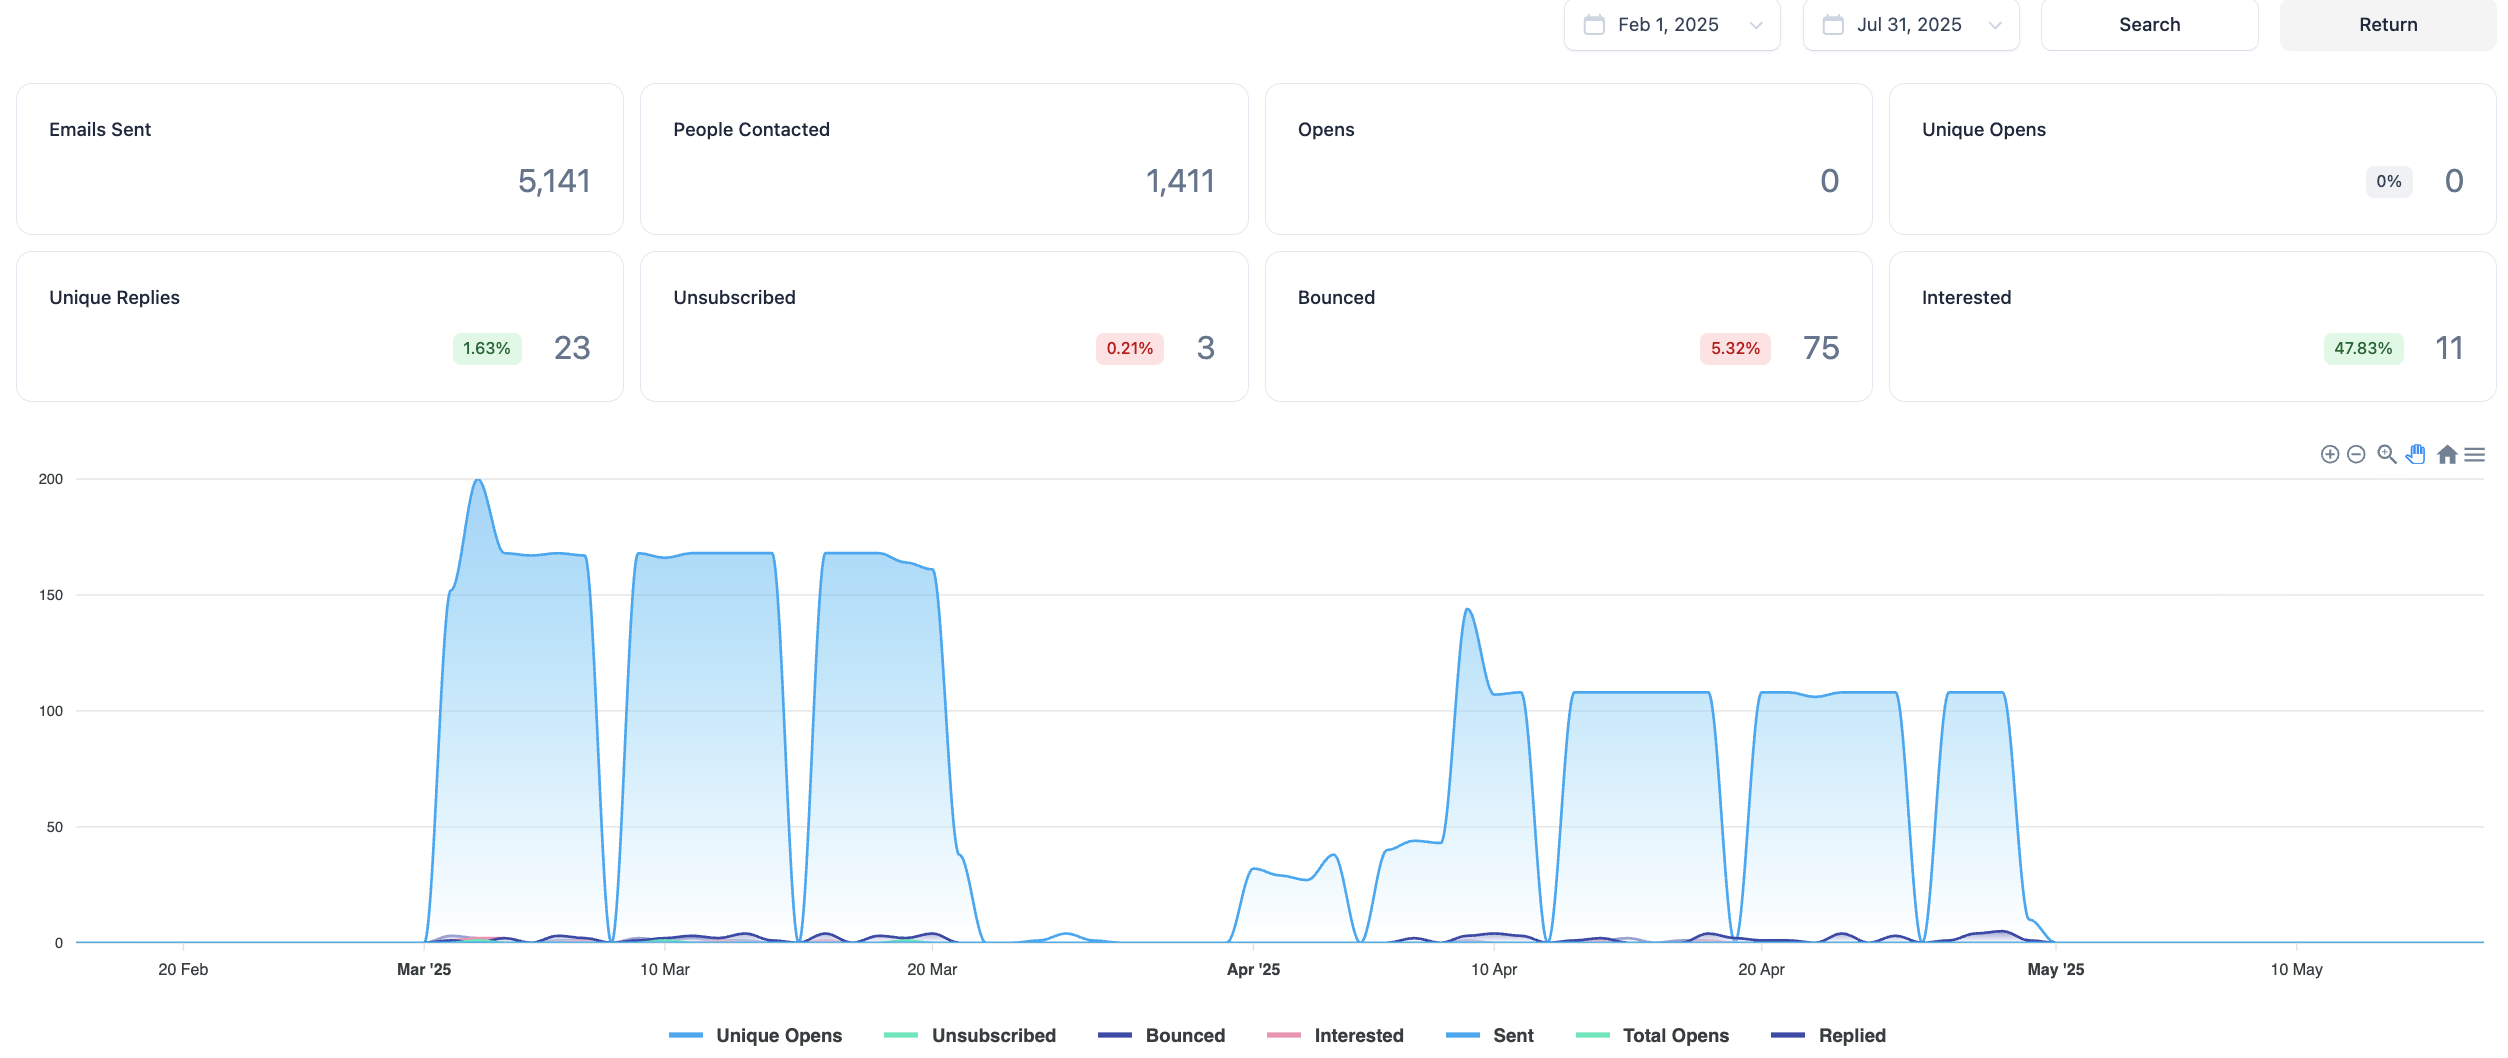Click the Apr '25 axis label

pyautogui.click(x=1253, y=970)
